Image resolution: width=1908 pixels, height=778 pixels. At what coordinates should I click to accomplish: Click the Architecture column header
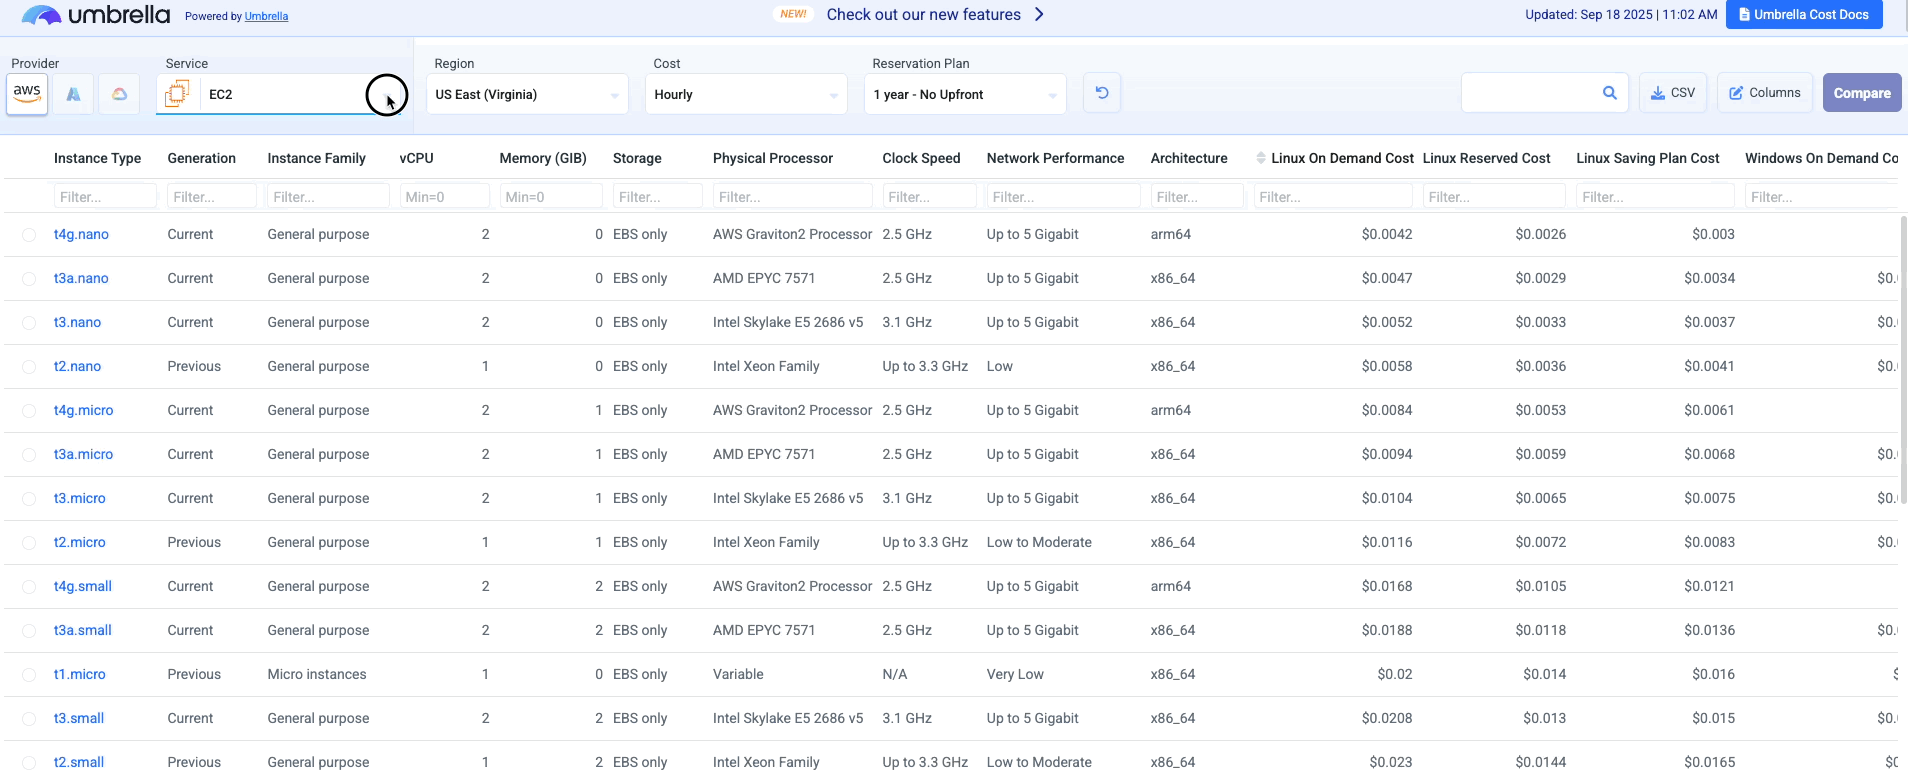coord(1189,158)
